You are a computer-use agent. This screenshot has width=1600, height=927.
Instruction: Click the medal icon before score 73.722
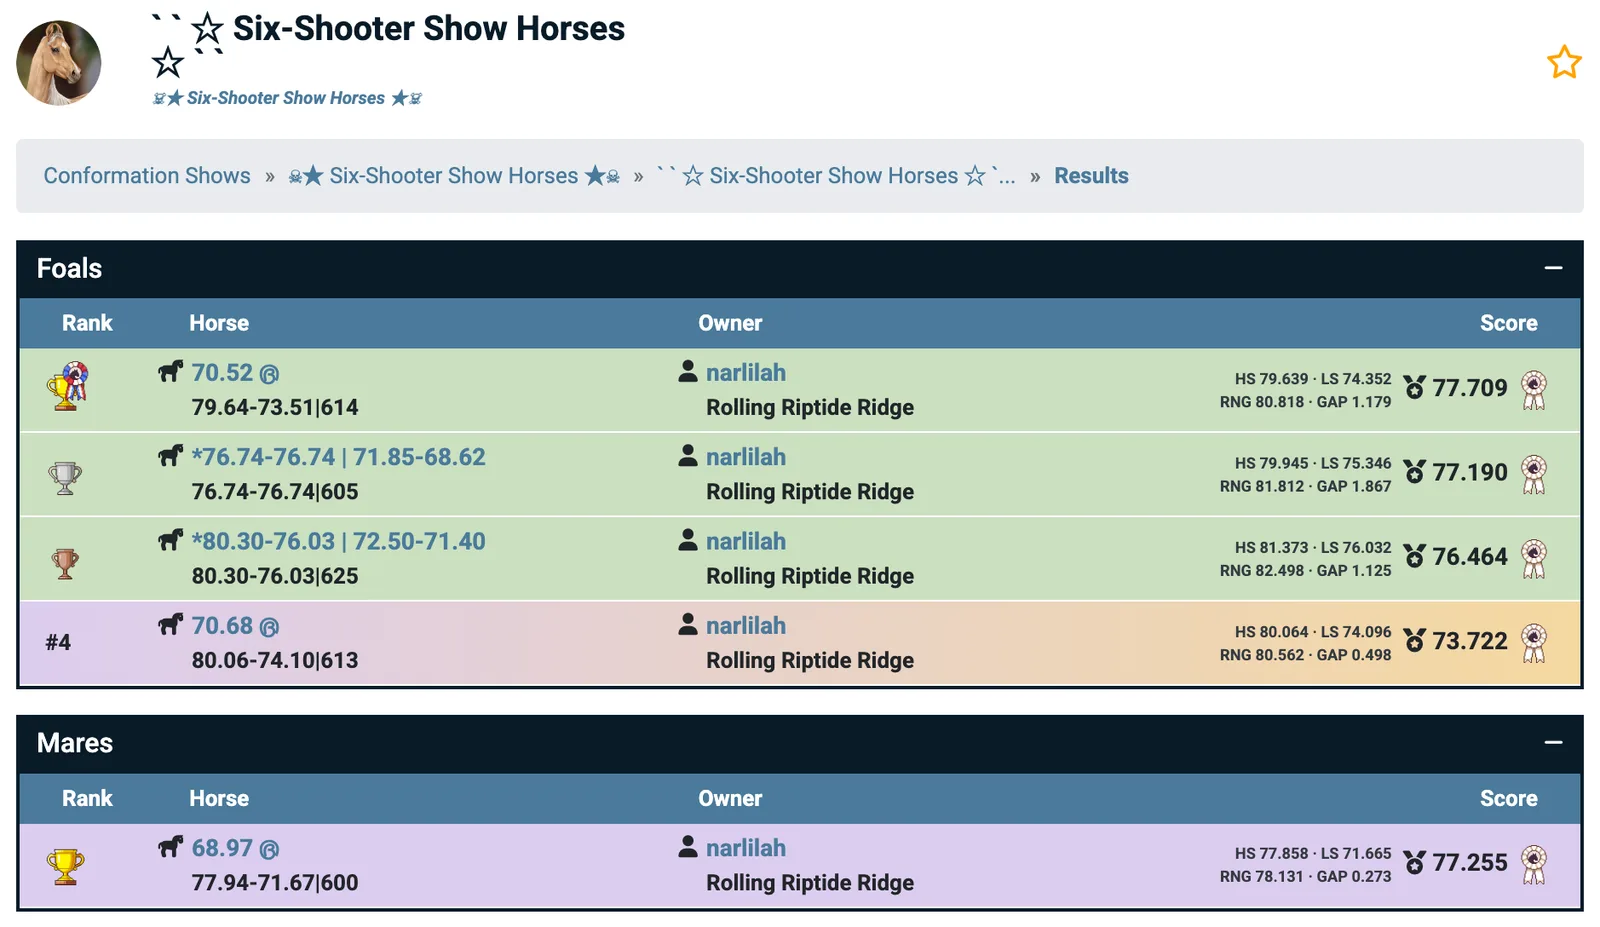coord(1414,641)
